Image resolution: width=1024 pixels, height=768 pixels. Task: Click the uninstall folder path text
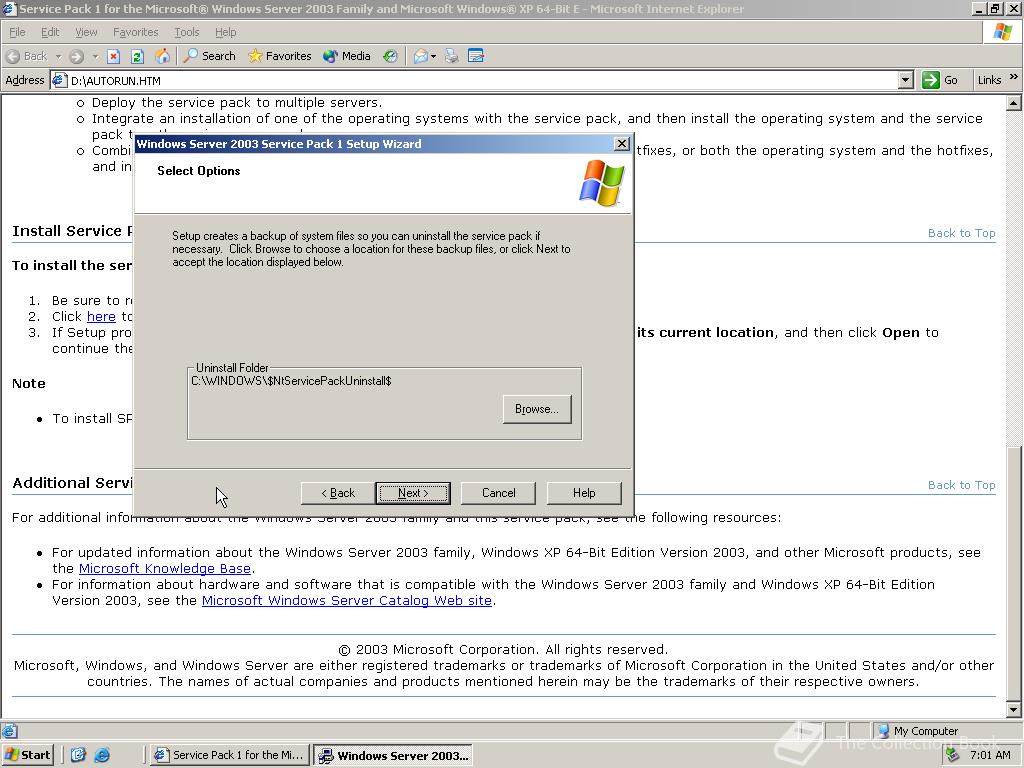291,381
